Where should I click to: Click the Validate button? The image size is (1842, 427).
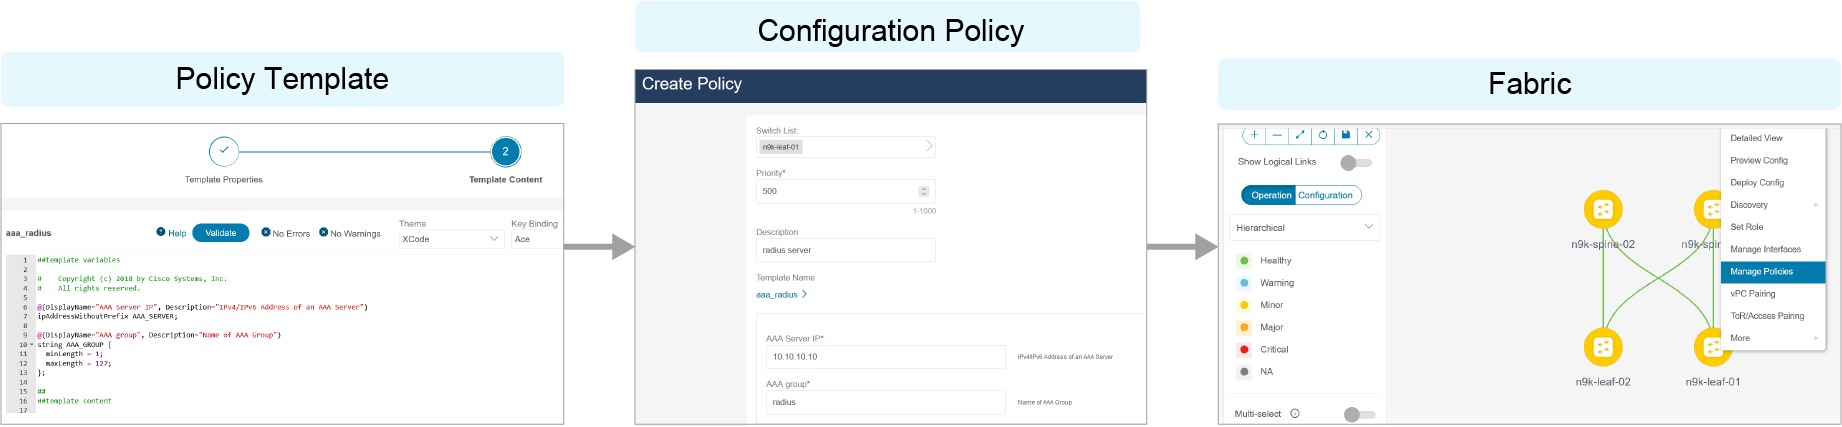221,233
